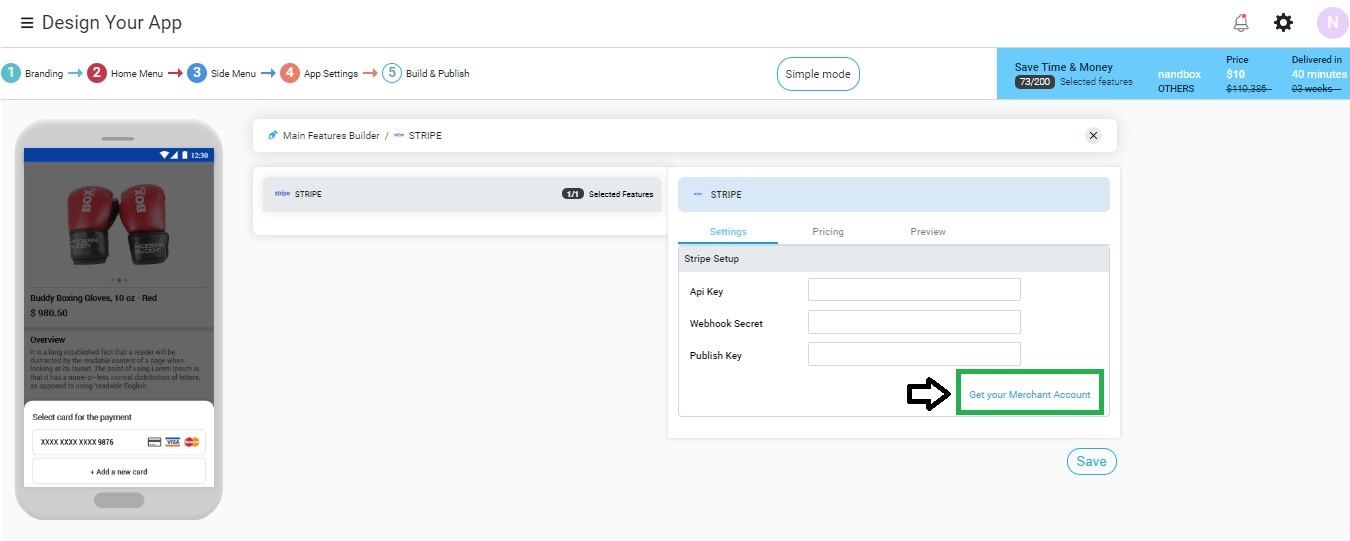Go to step 2 Home Menu
The image size is (1350, 541).
pyautogui.click(x=125, y=73)
